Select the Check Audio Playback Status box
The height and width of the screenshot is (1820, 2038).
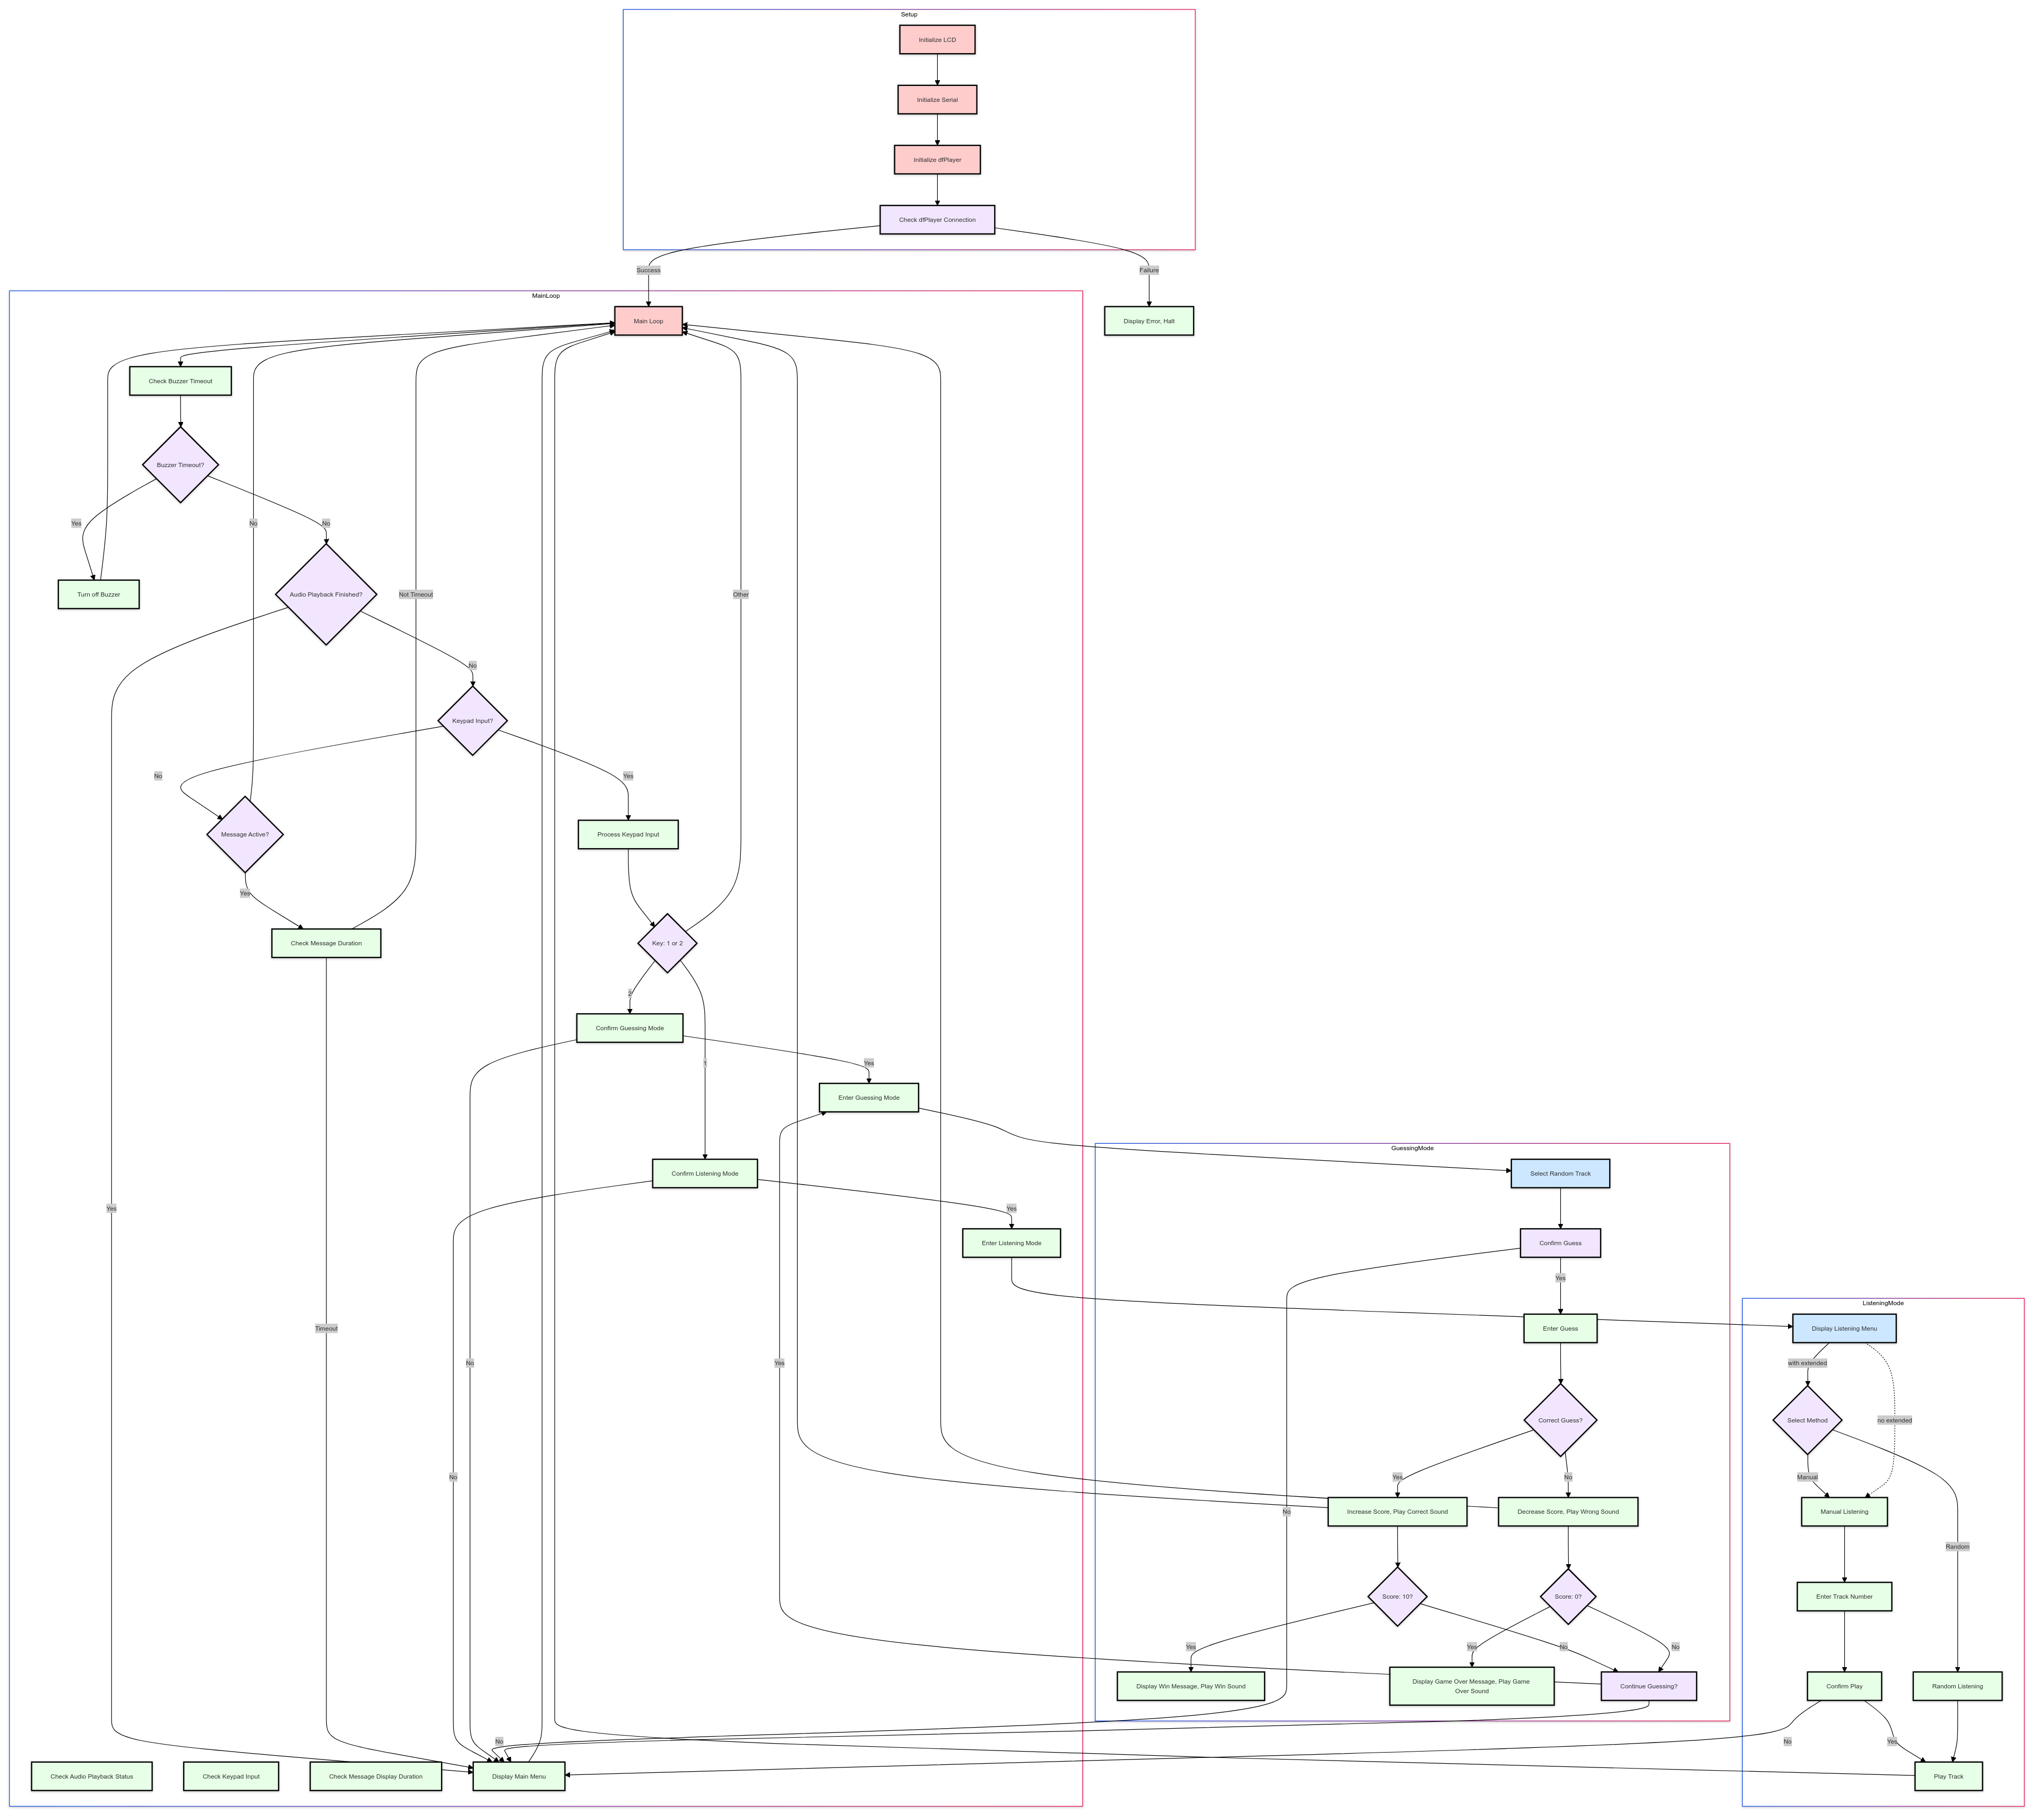pos(91,1777)
